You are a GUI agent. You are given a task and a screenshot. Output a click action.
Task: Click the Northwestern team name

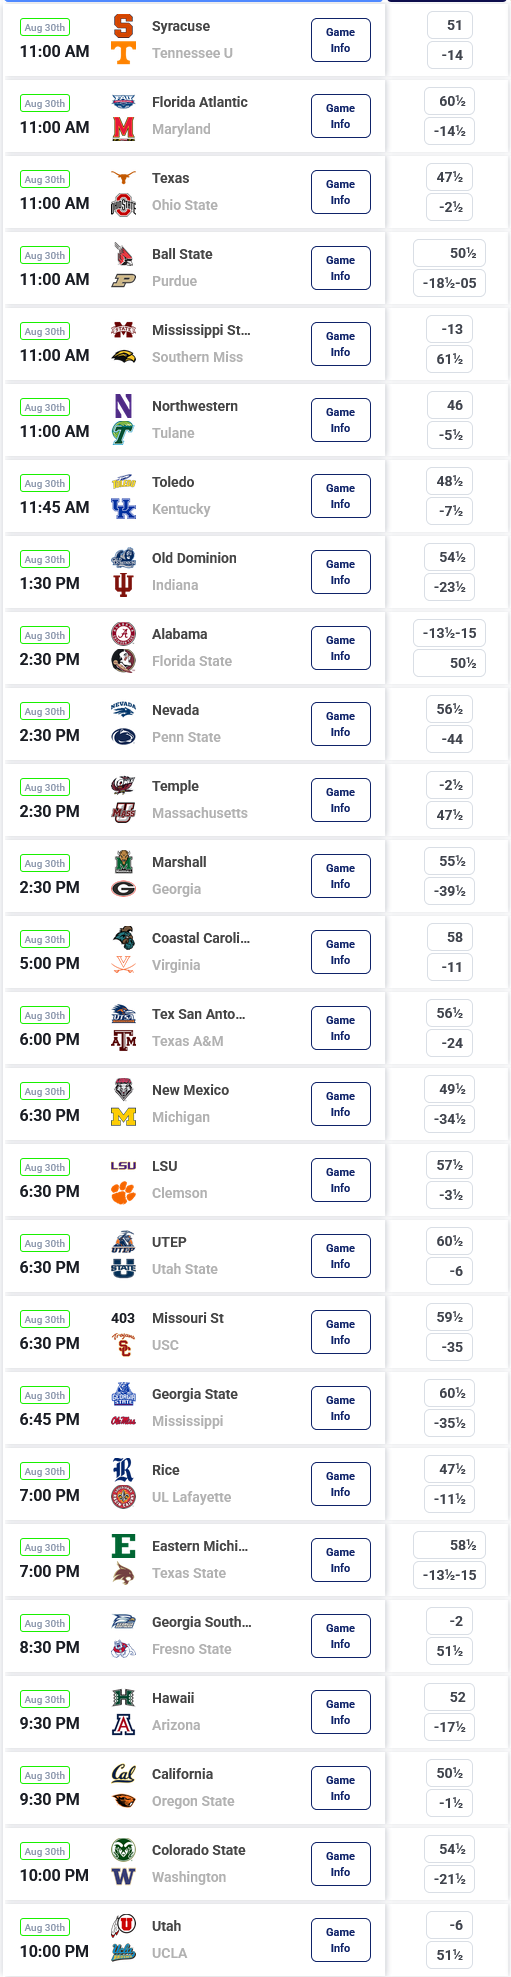click(x=195, y=406)
